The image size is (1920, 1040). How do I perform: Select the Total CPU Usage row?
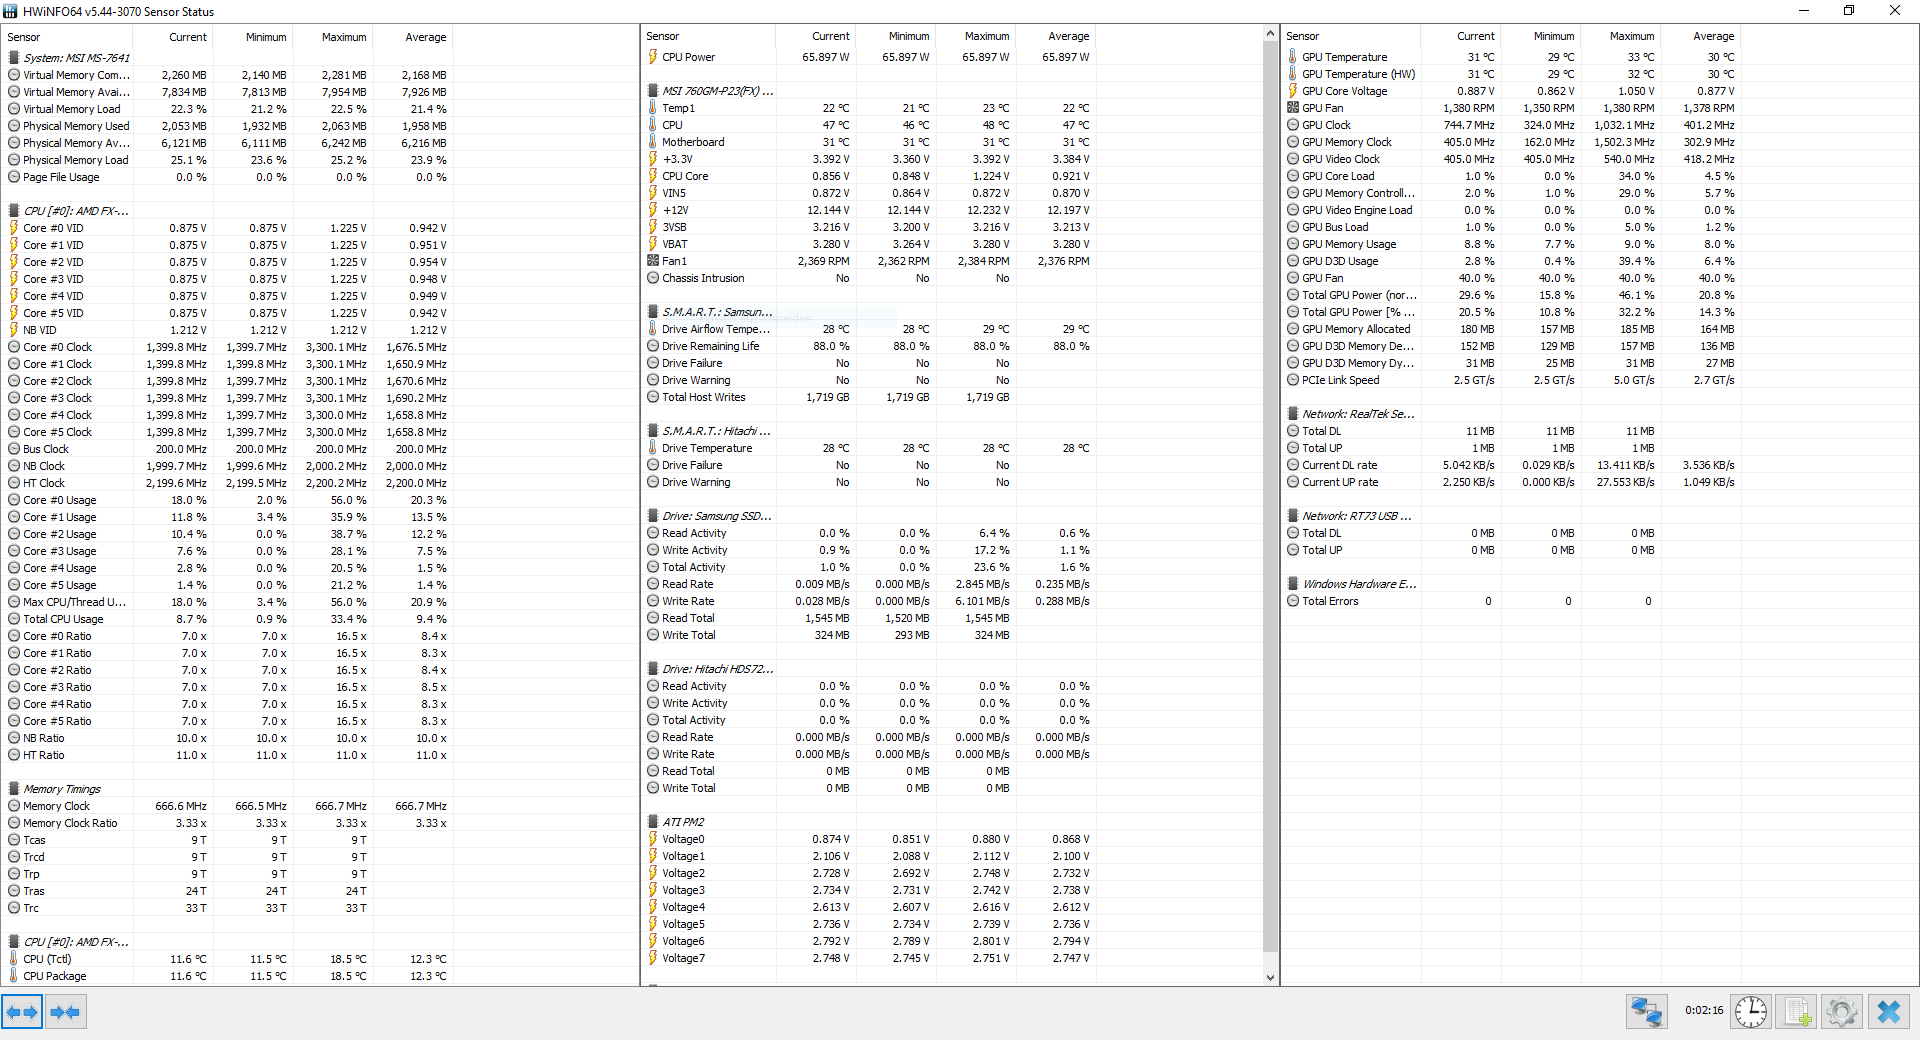tap(63, 619)
